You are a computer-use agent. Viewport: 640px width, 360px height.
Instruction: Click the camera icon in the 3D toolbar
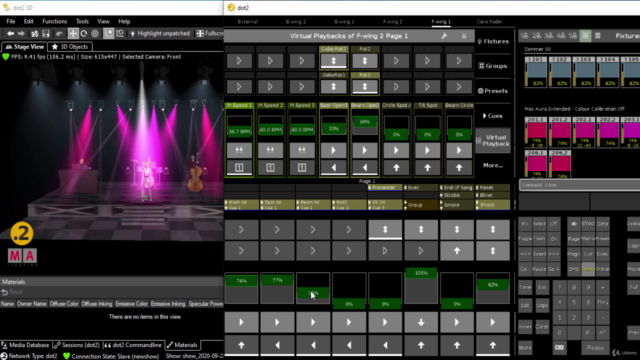coord(120,33)
